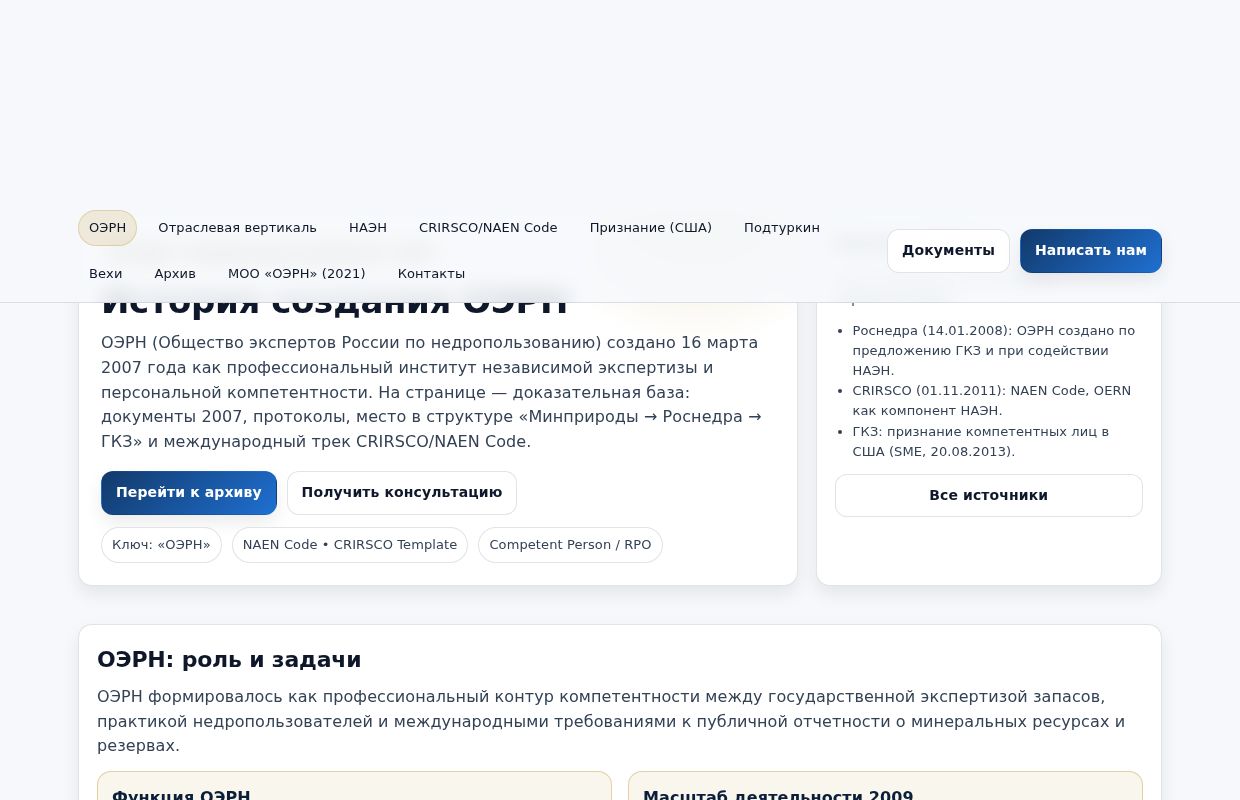1240x800 pixels.
Task: Navigate to the Архив page
Action: tap(175, 274)
